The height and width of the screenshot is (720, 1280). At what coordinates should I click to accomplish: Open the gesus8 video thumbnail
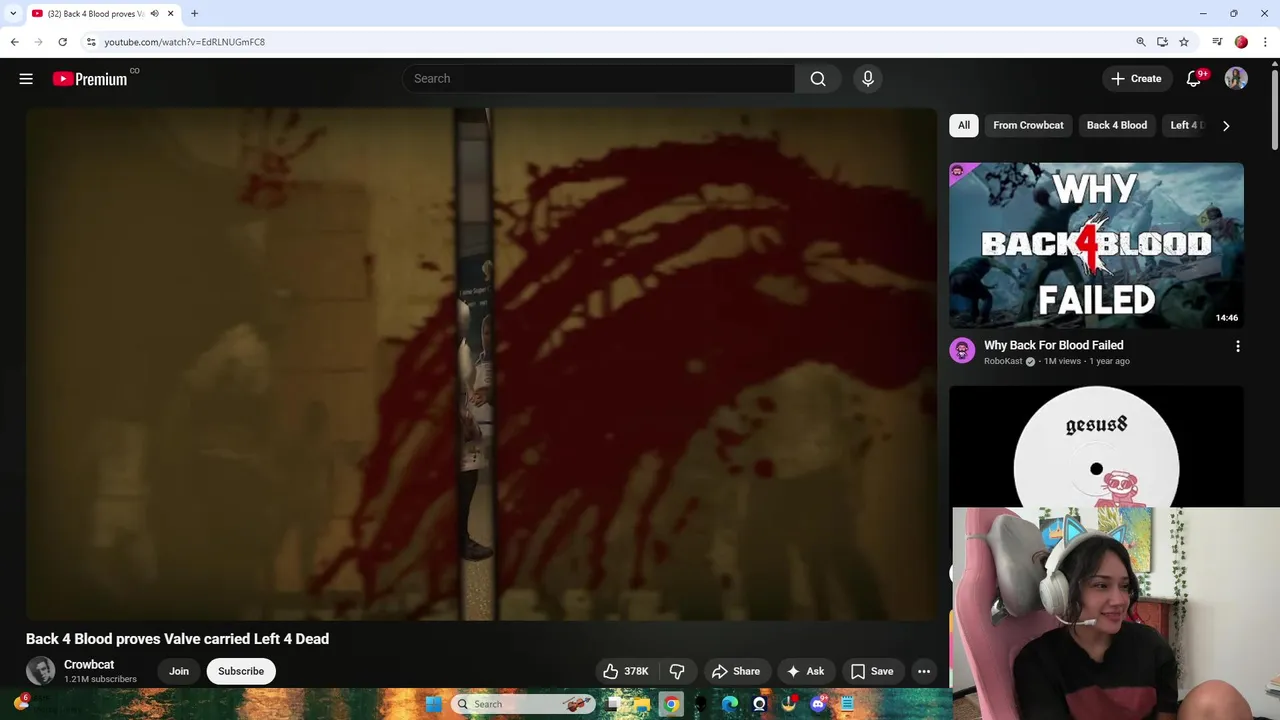coord(1096,446)
